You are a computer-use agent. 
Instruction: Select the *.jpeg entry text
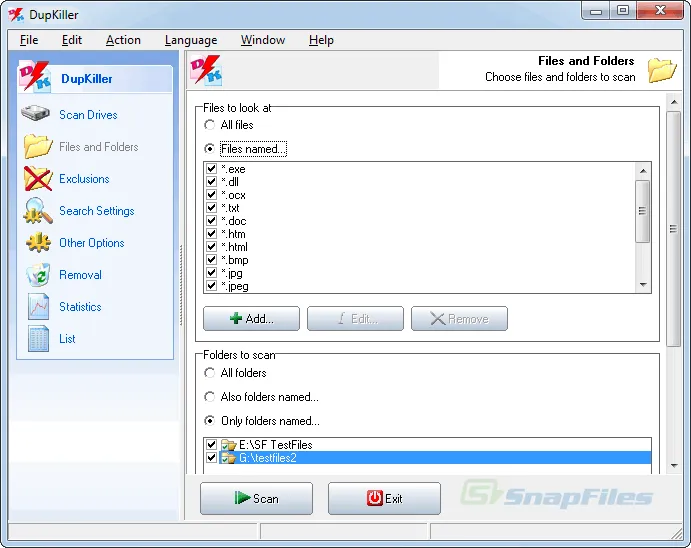click(235, 286)
